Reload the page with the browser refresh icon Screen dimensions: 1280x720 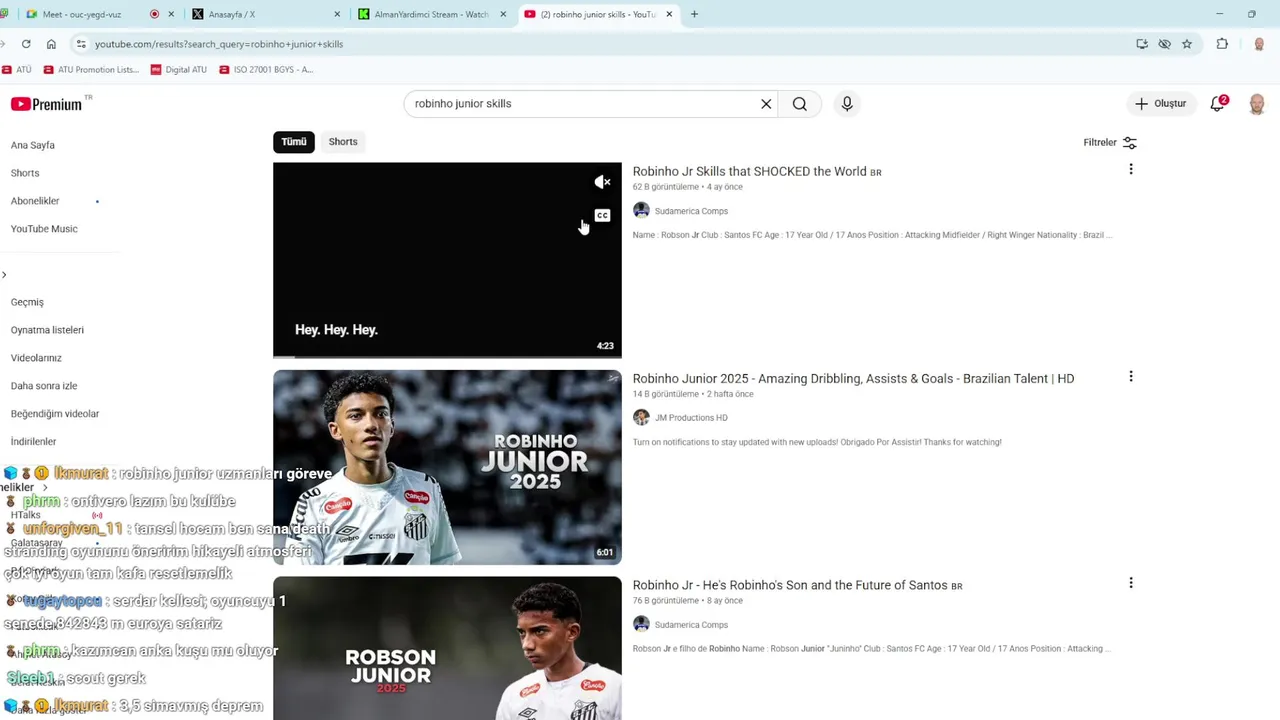(x=26, y=44)
